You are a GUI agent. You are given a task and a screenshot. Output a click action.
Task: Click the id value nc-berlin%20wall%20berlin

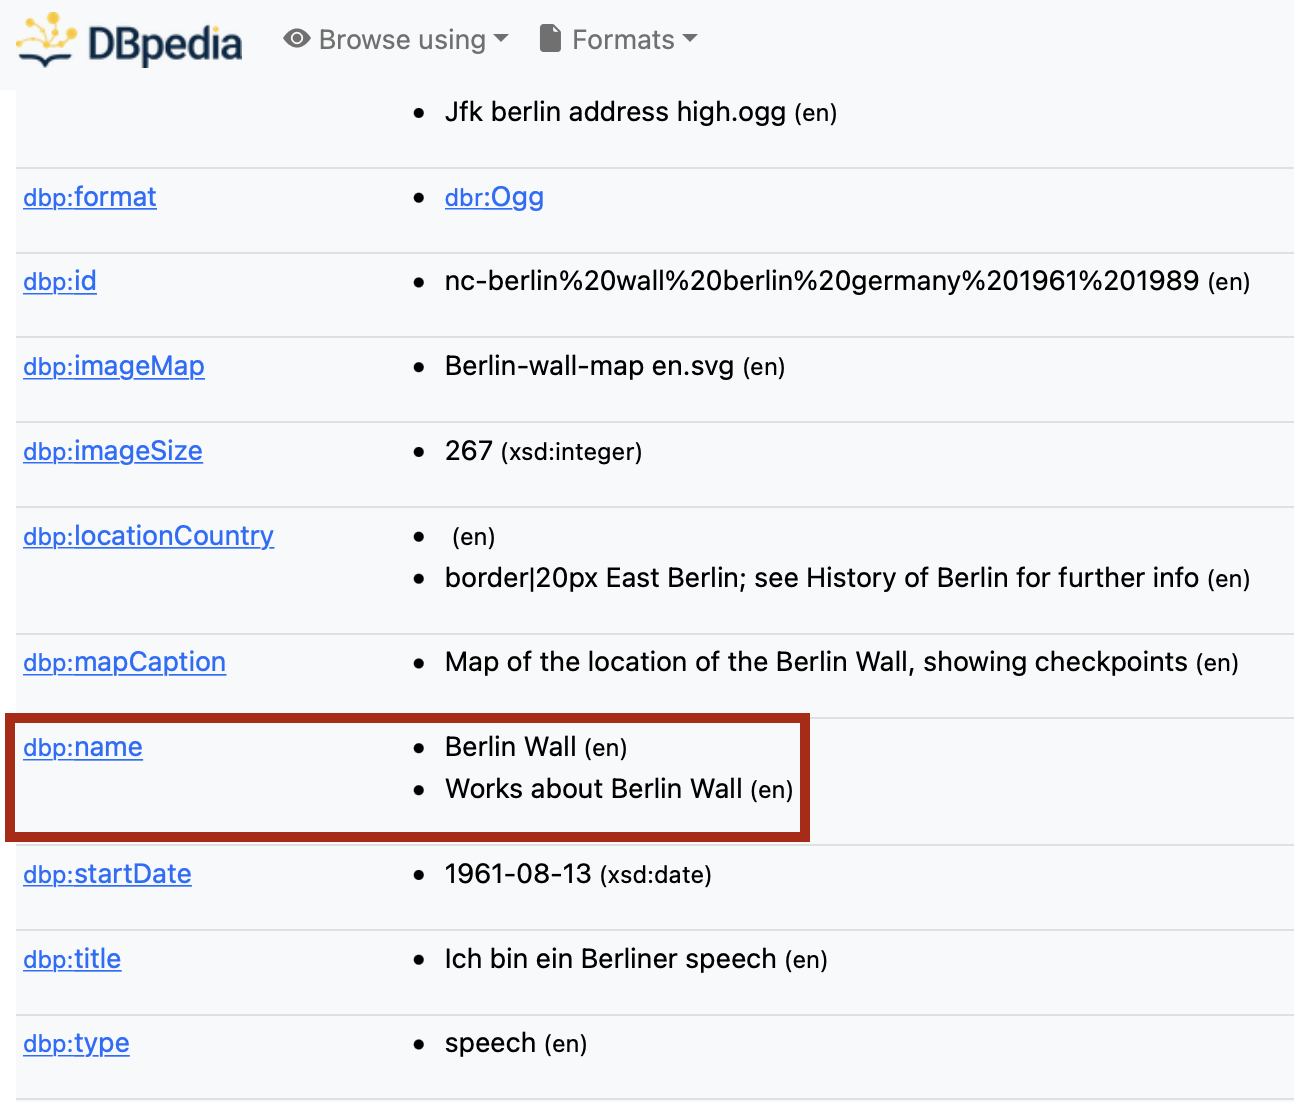coord(822,281)
